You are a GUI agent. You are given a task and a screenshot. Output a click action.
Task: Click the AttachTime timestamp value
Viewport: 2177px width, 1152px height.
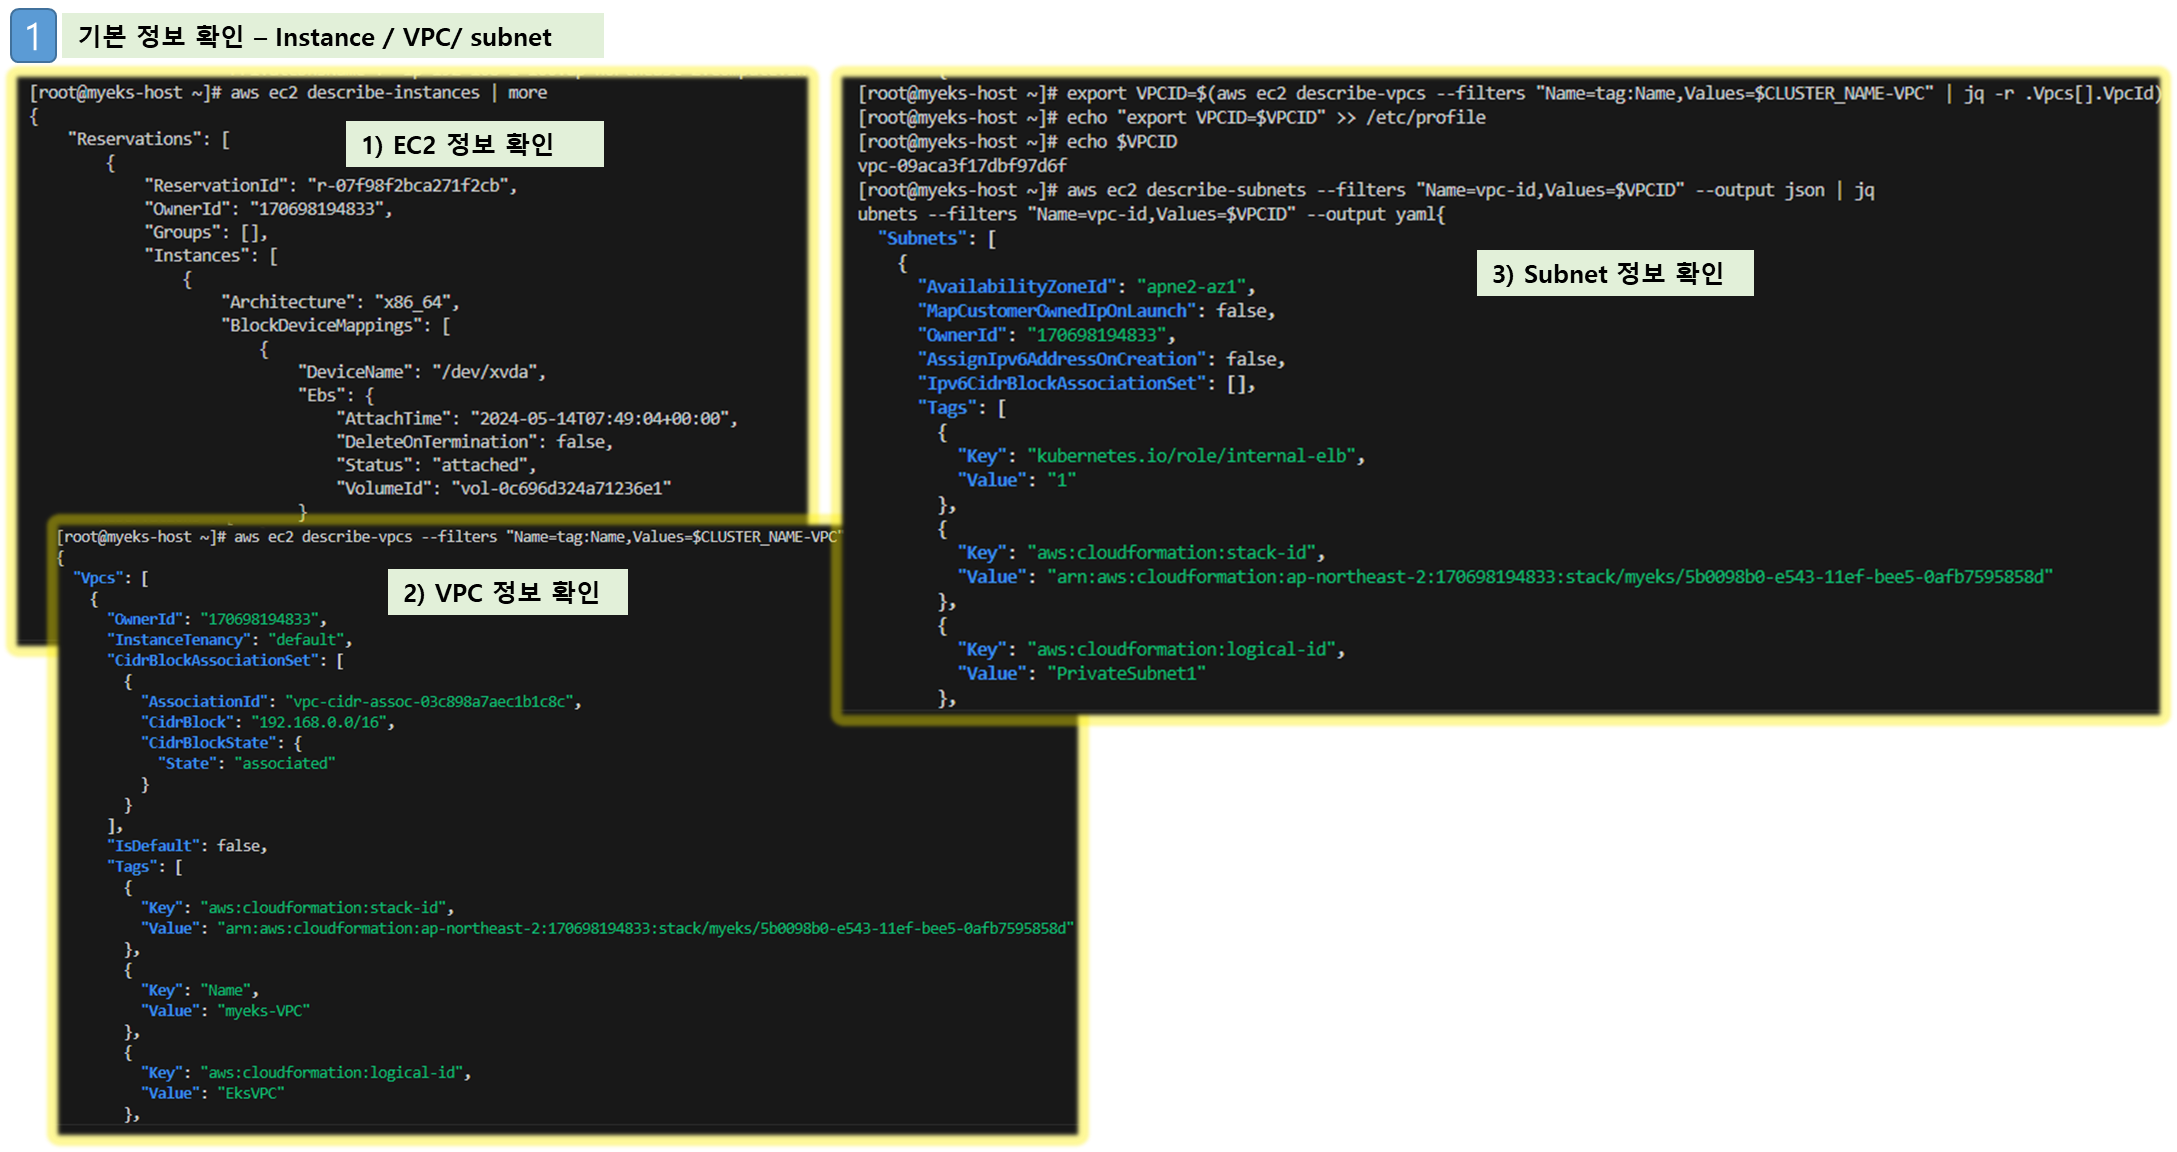(602, 419)
